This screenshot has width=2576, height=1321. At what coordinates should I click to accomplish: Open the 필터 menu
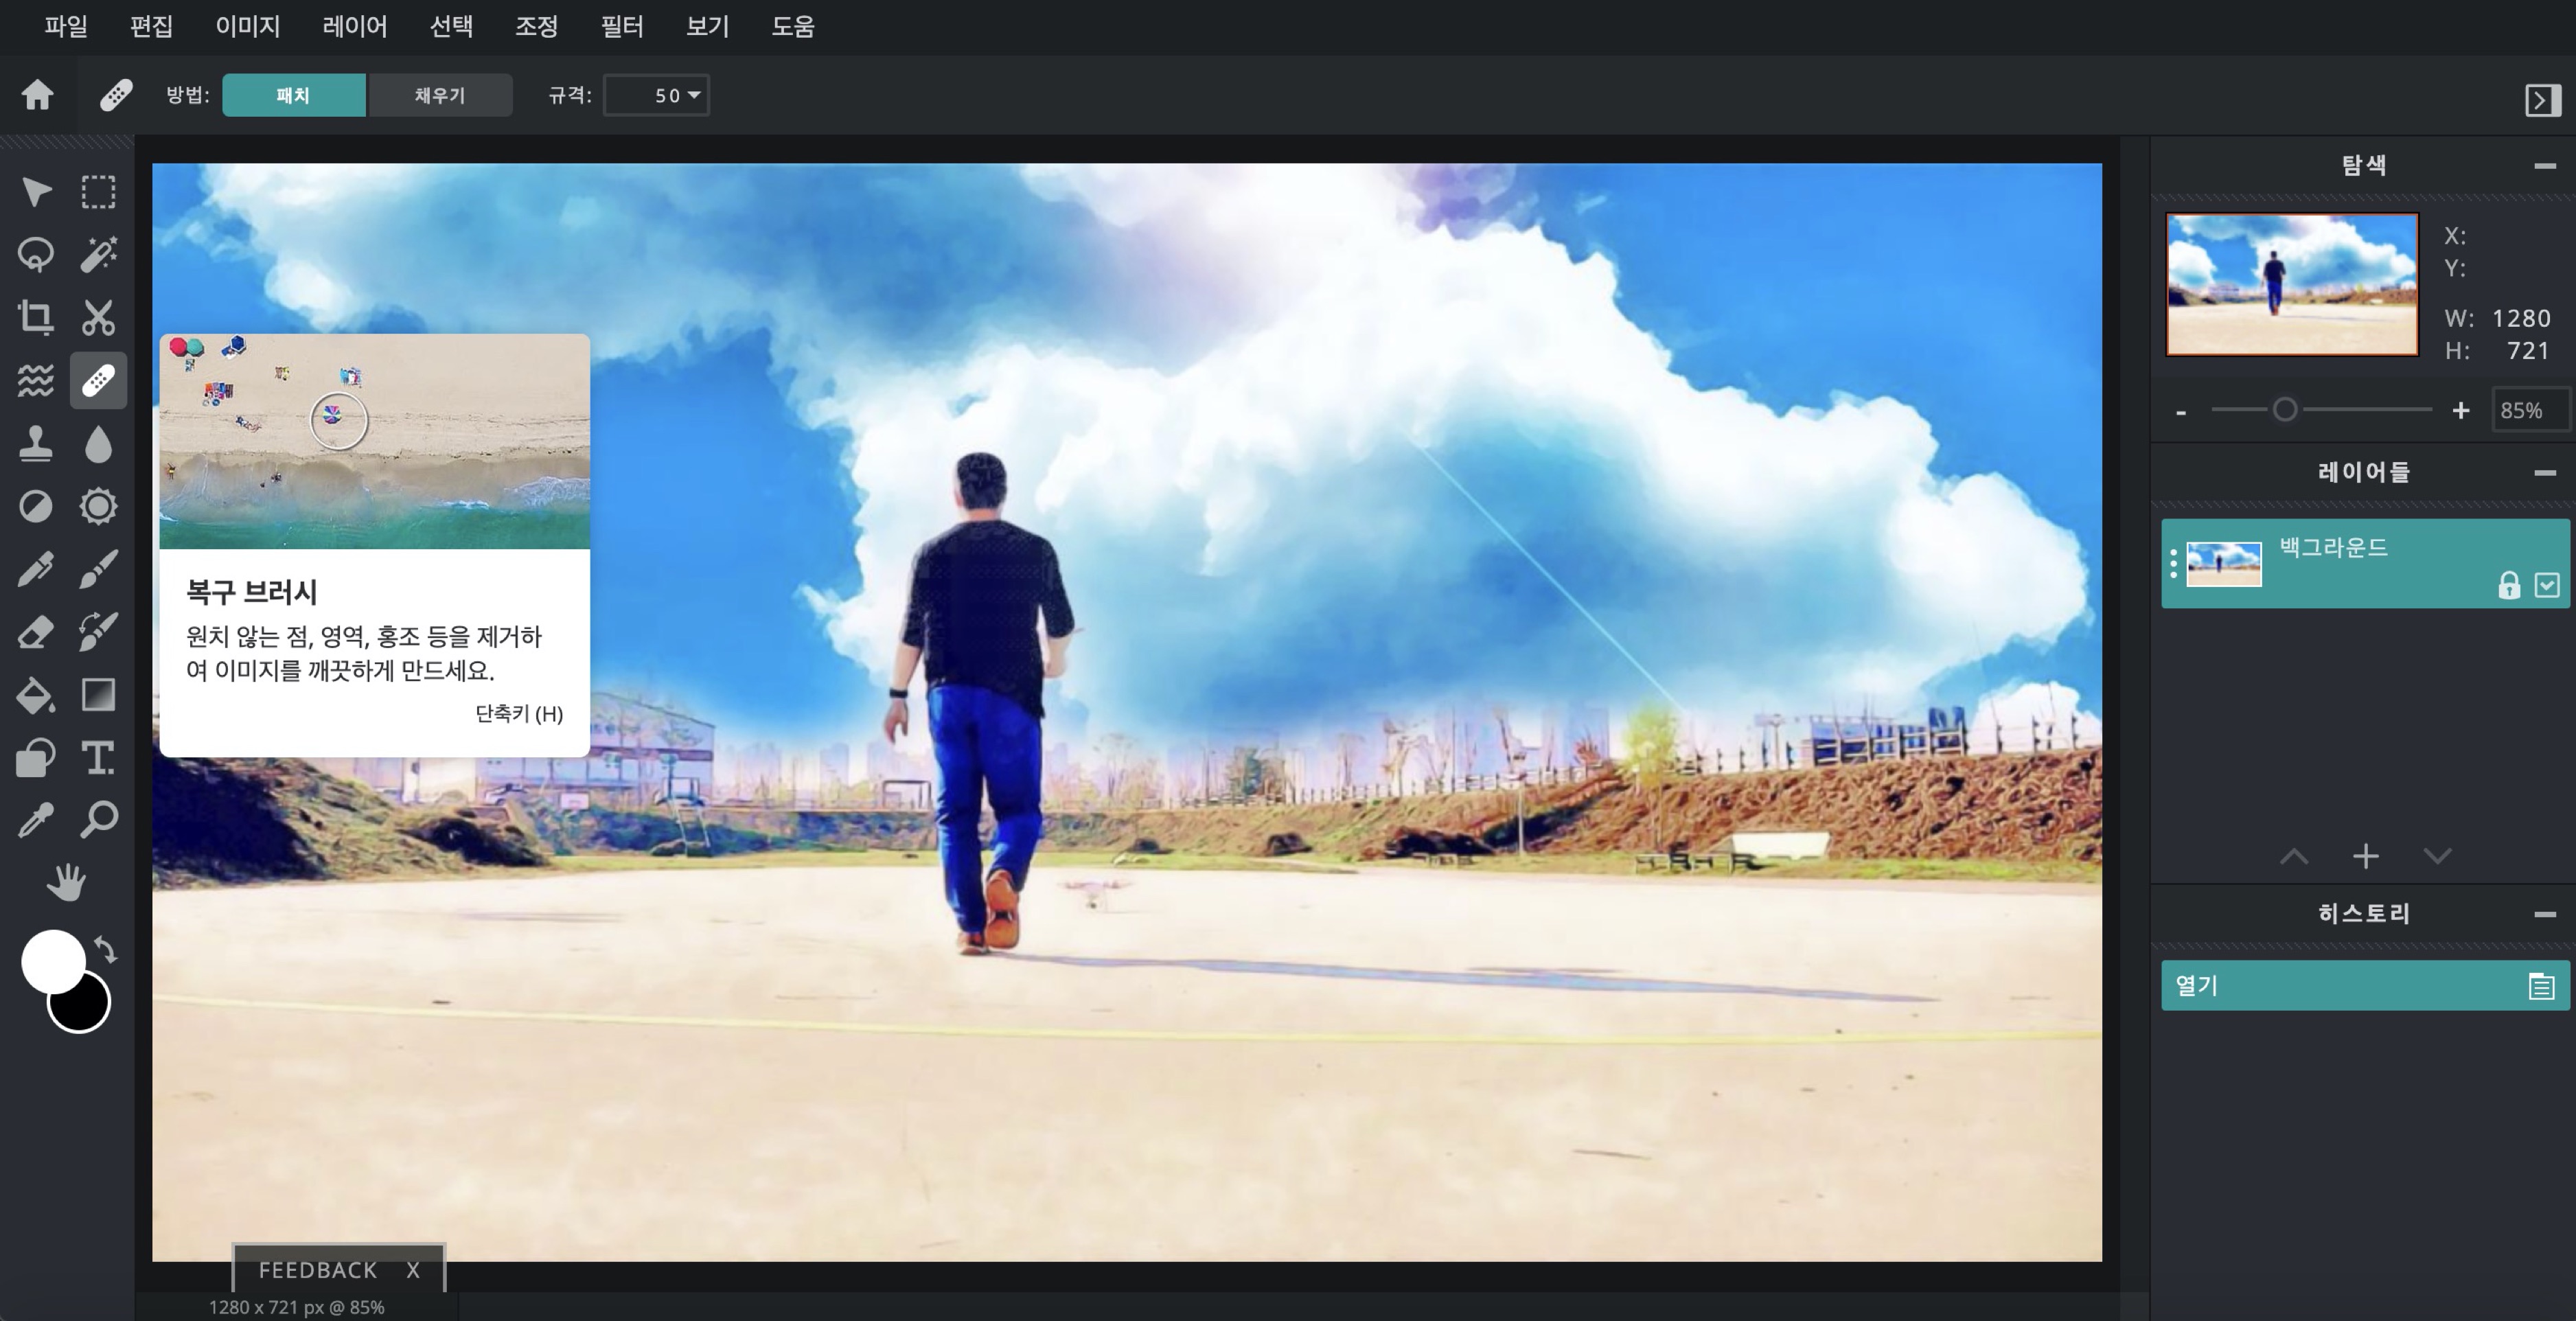[621, 26]
